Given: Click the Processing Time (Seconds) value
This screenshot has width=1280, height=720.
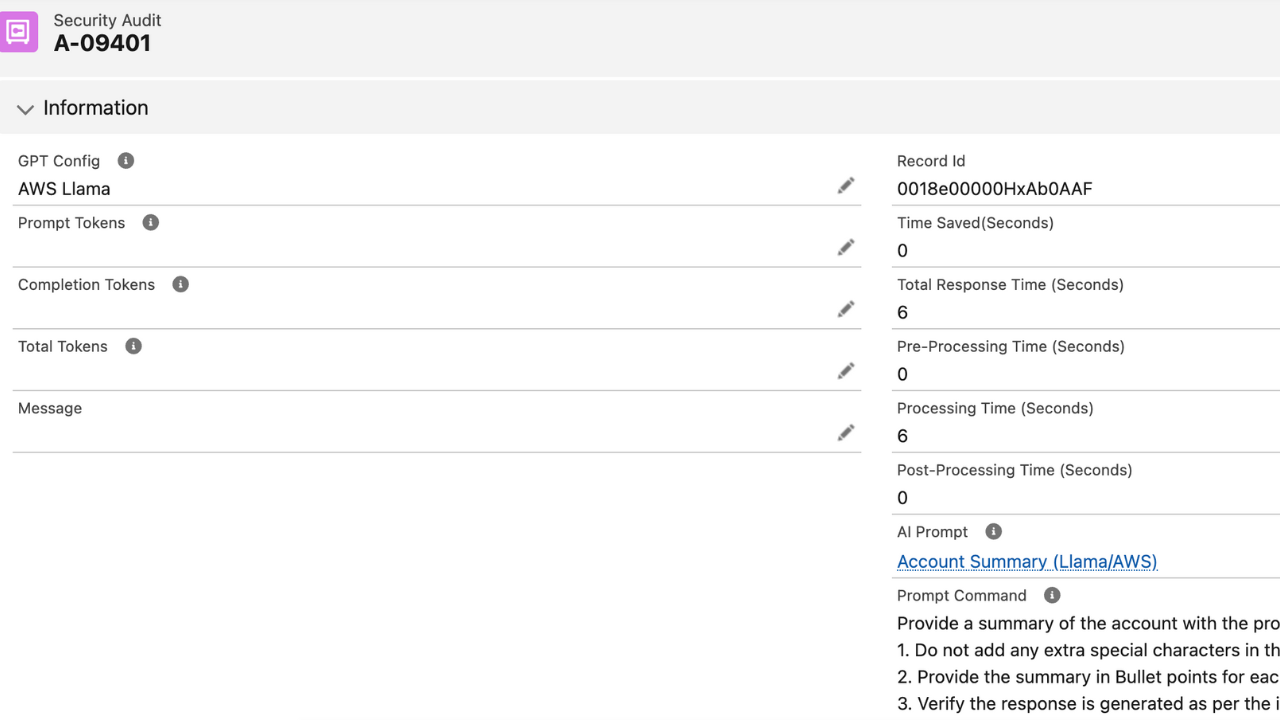Looking at the screenshot, I should 902,436.
